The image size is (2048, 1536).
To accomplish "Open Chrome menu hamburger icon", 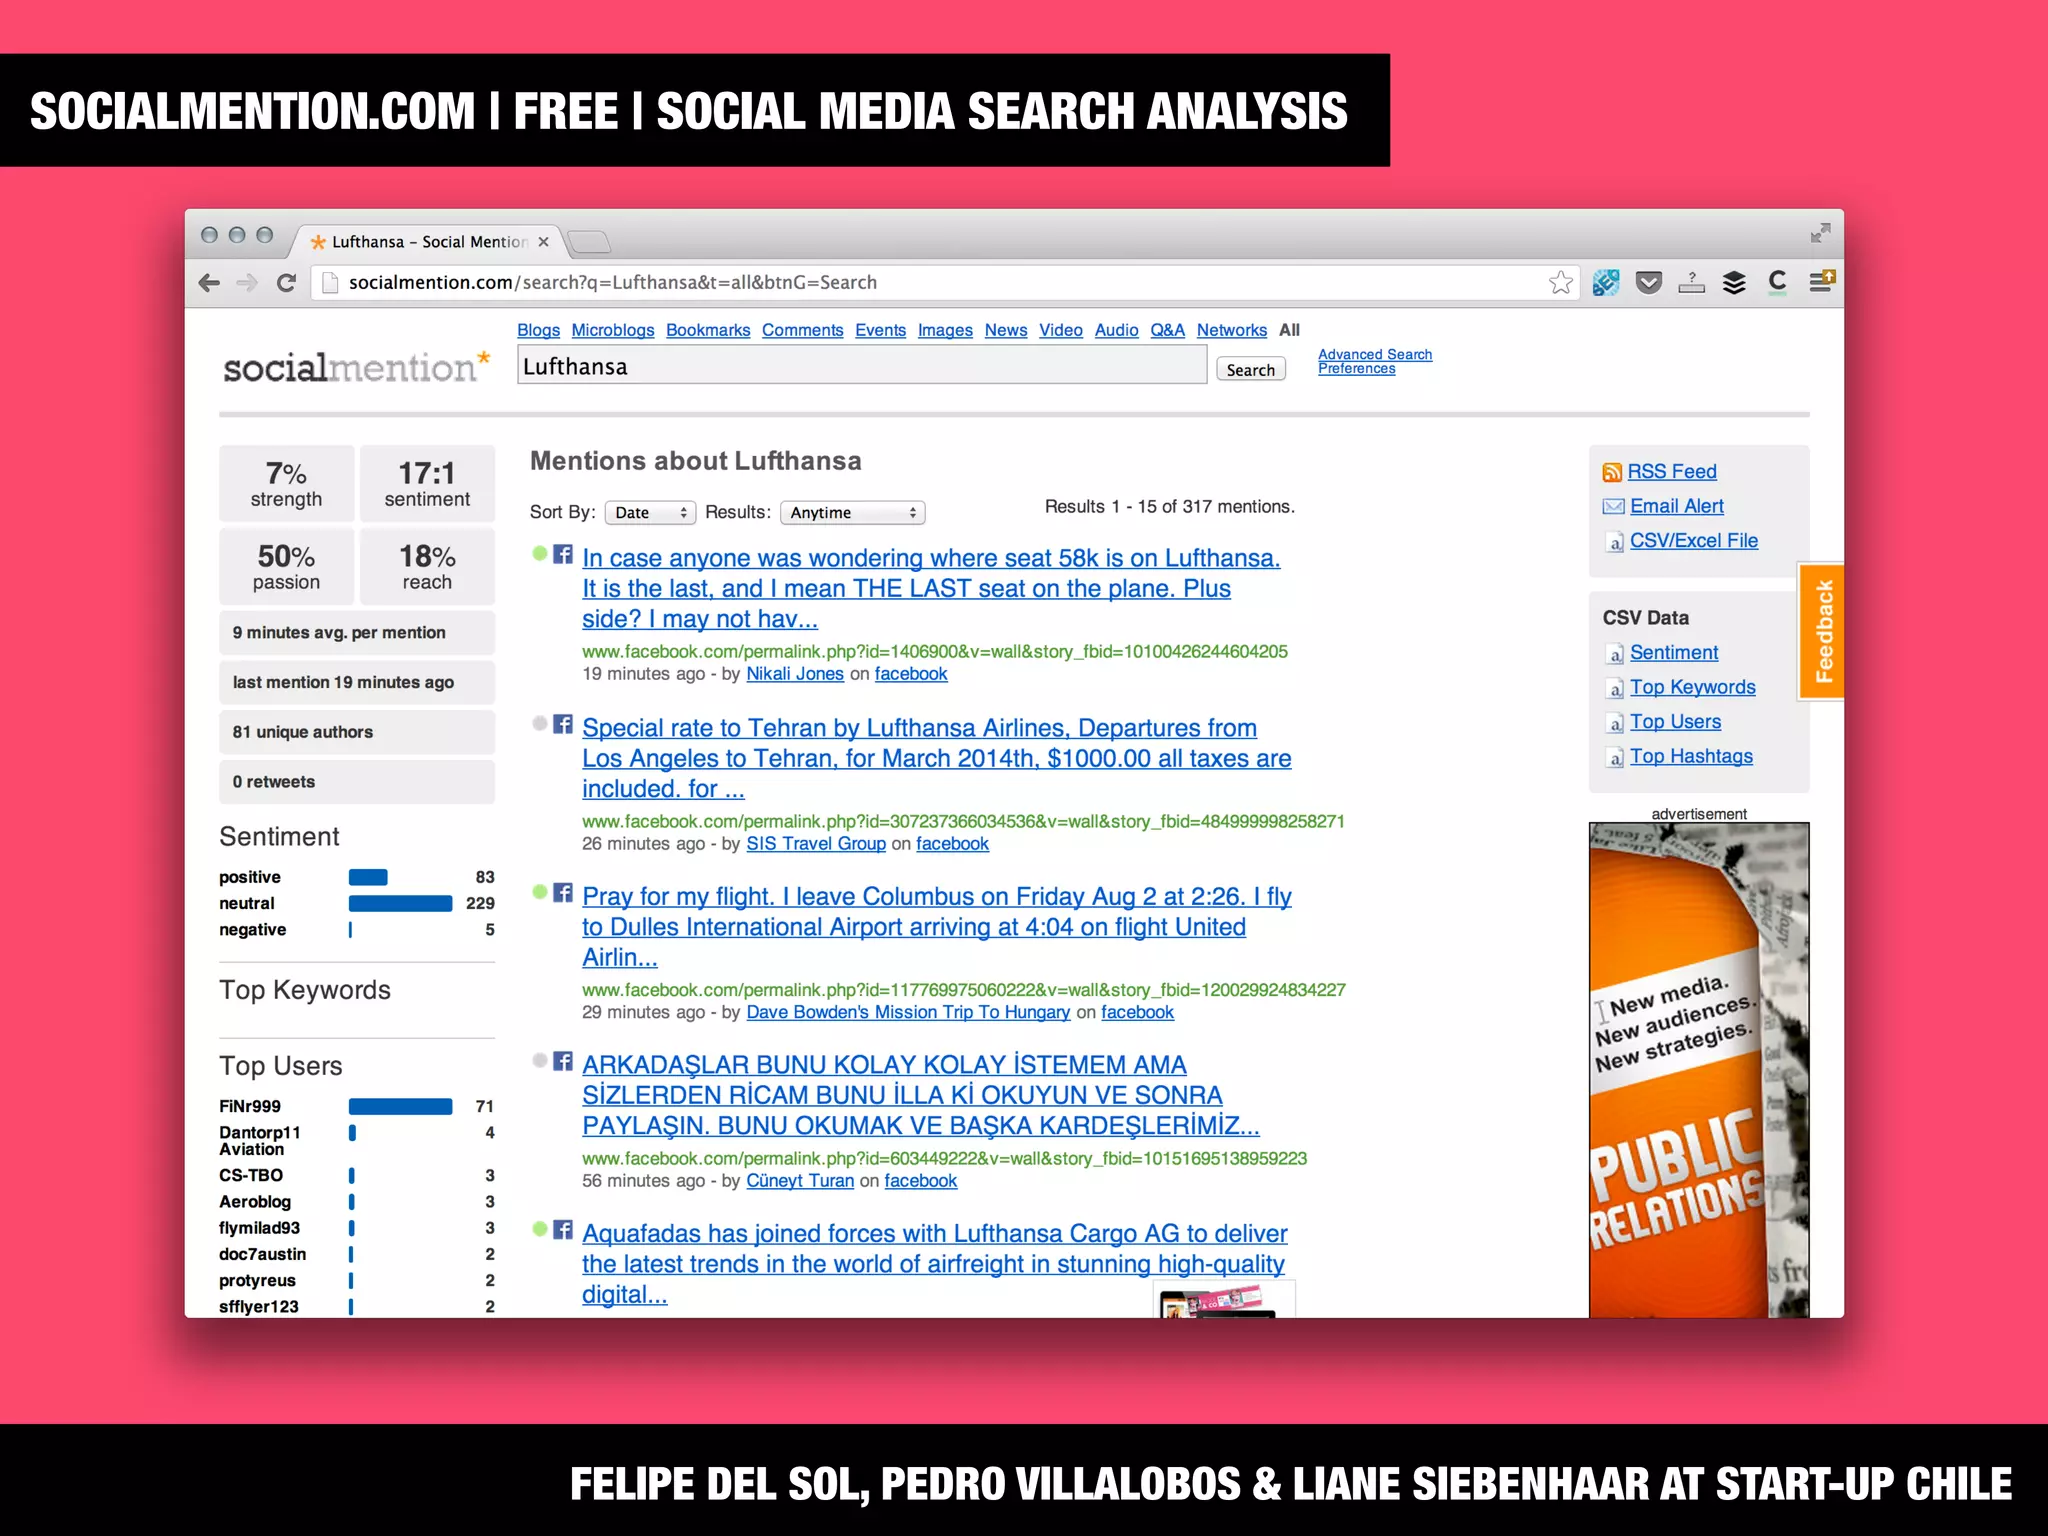I will point(1821,282).
